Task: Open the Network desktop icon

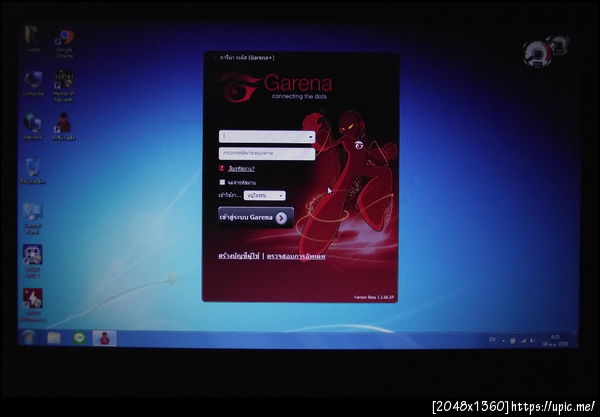Action: coord(33,127)
